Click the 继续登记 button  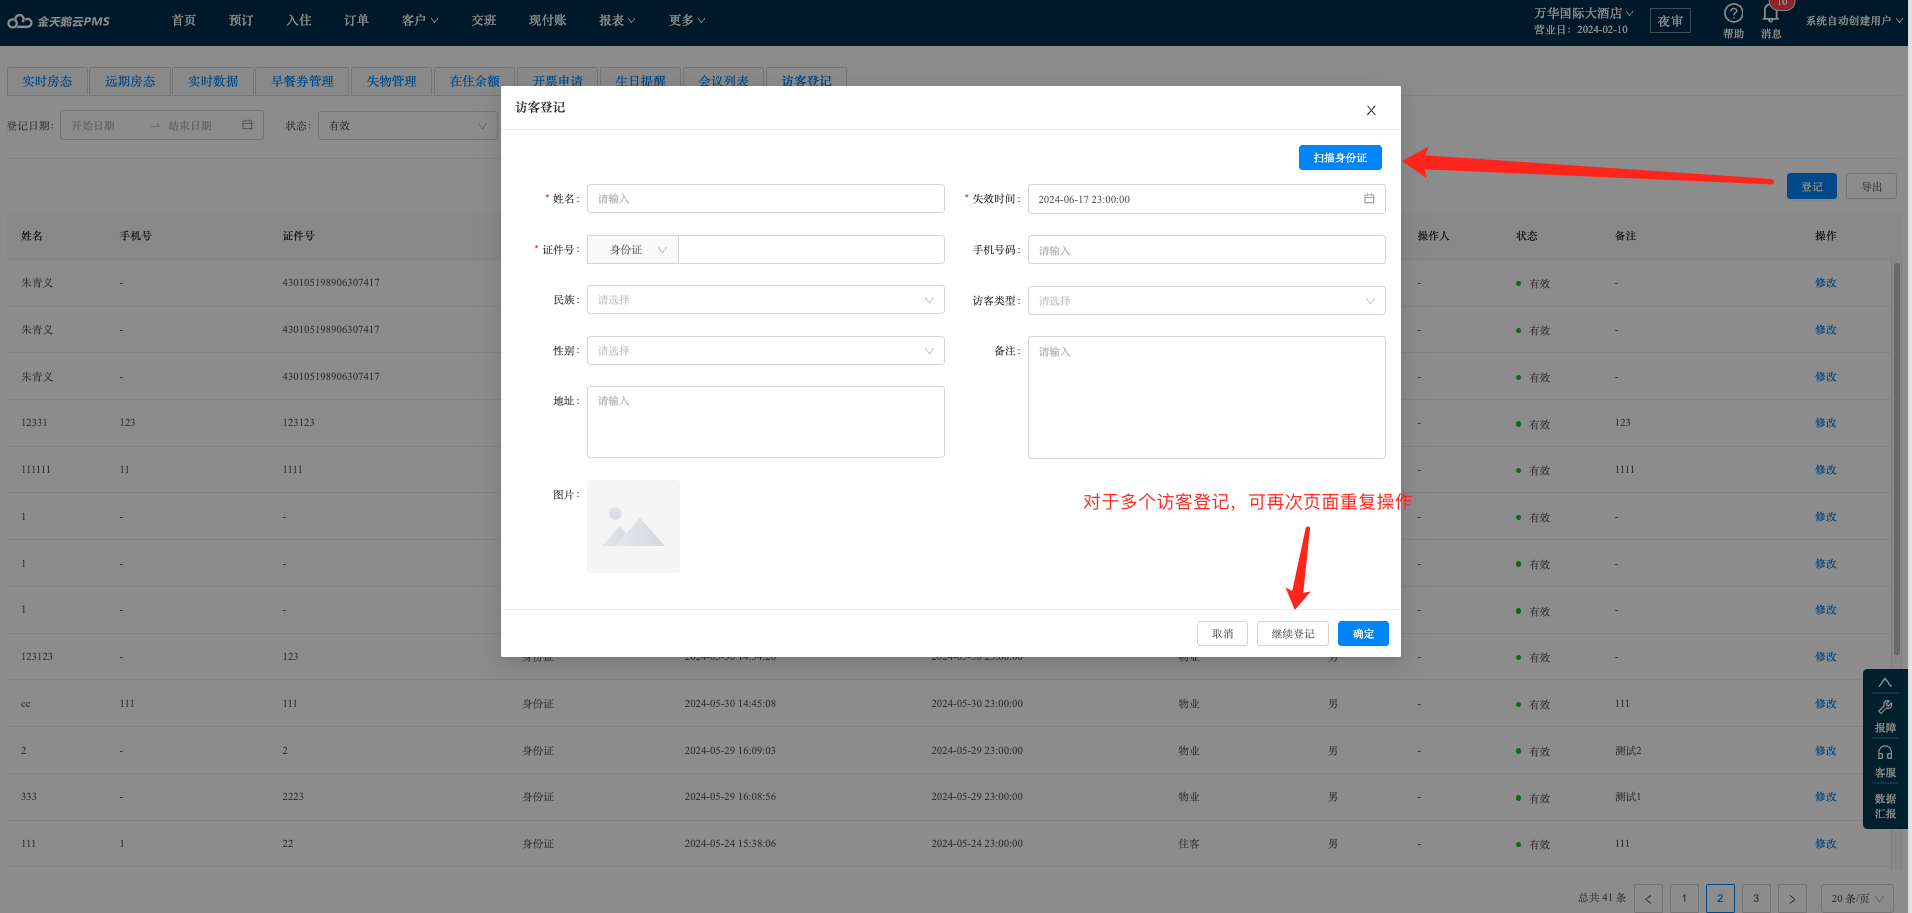(1293, 634)
